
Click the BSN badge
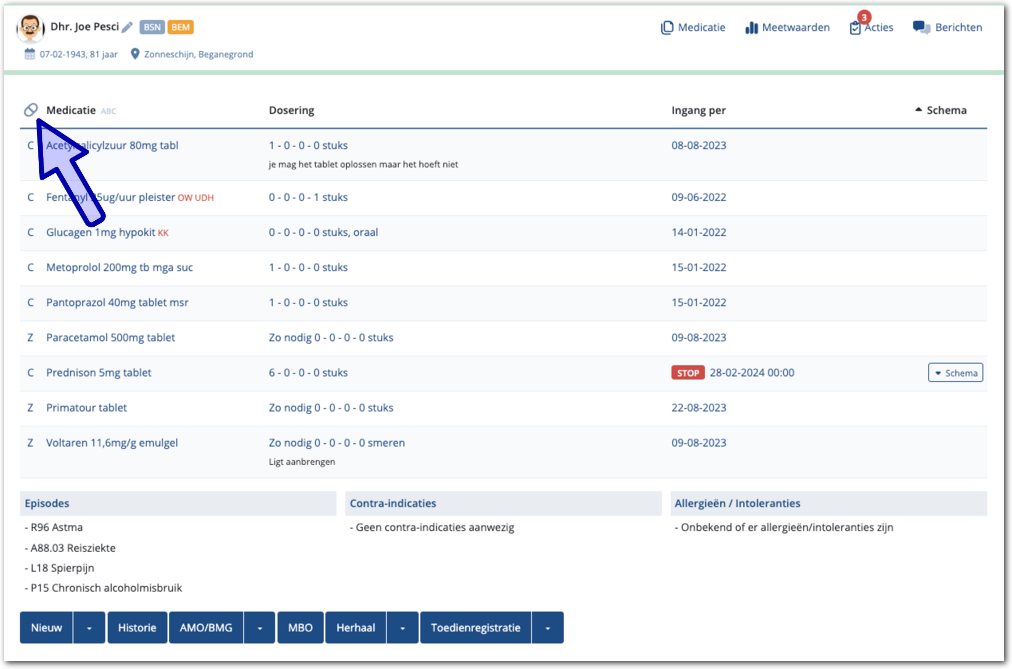(x=152, y=27)
